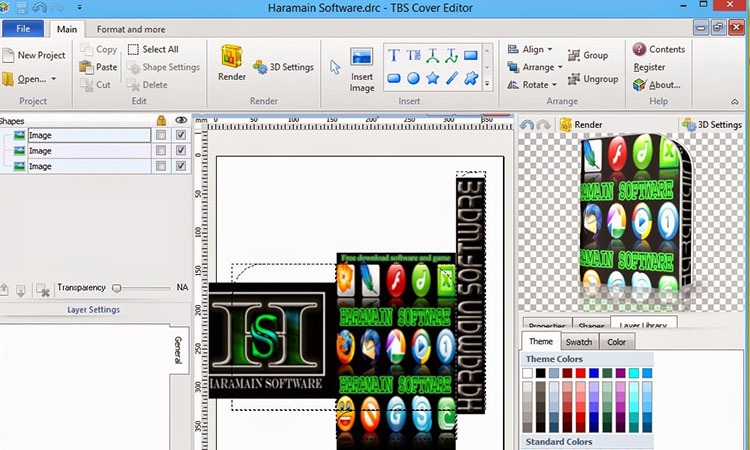The height and width of the screenshot is (450, 750).
Task: Toggle visibility of the third Image layer
Action: (x=181, y=166)
